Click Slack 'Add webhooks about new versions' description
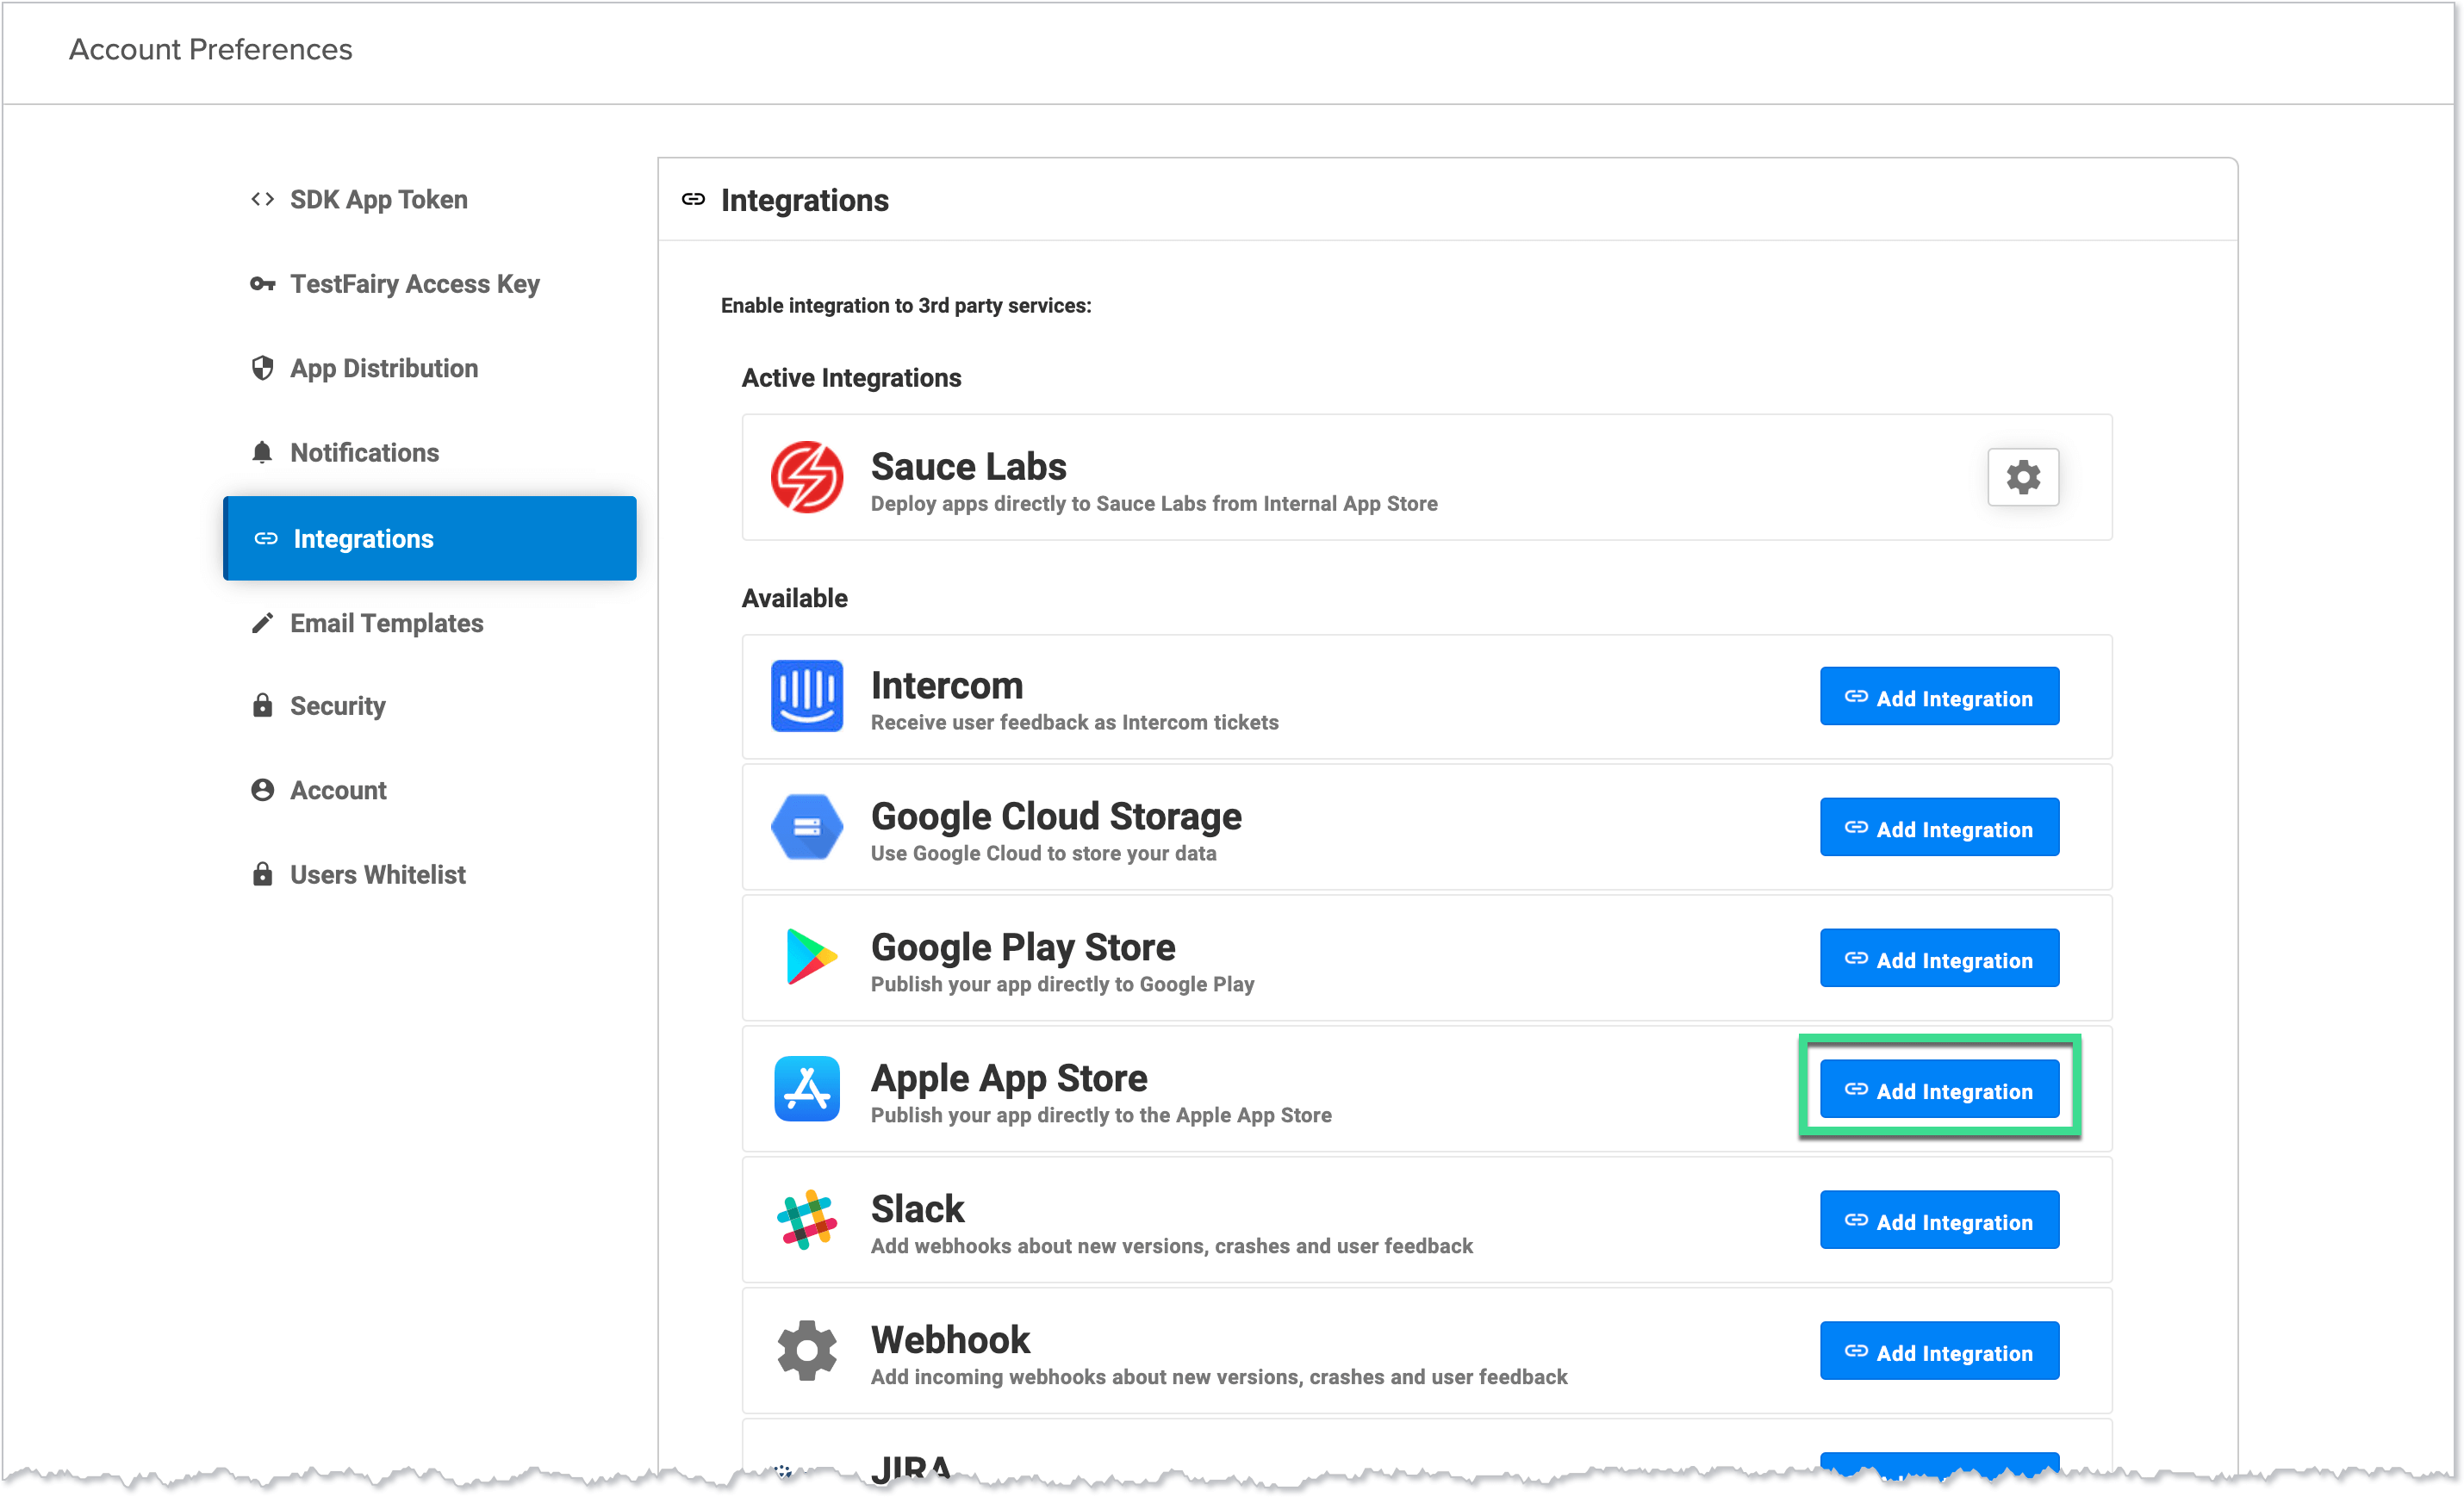Viewport: 2464px width, 1497px height. (1171, 1246)
